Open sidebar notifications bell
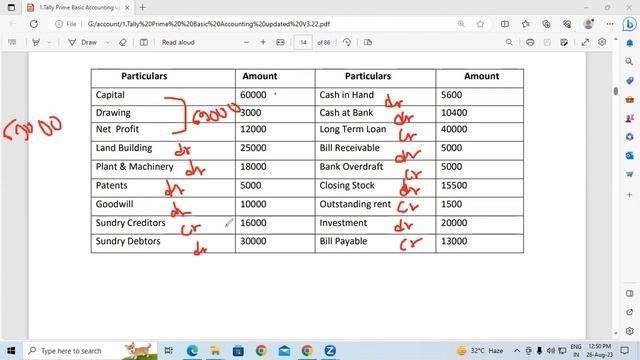The image size is (640, 360). pyautogui.click(x=629, y=43)
